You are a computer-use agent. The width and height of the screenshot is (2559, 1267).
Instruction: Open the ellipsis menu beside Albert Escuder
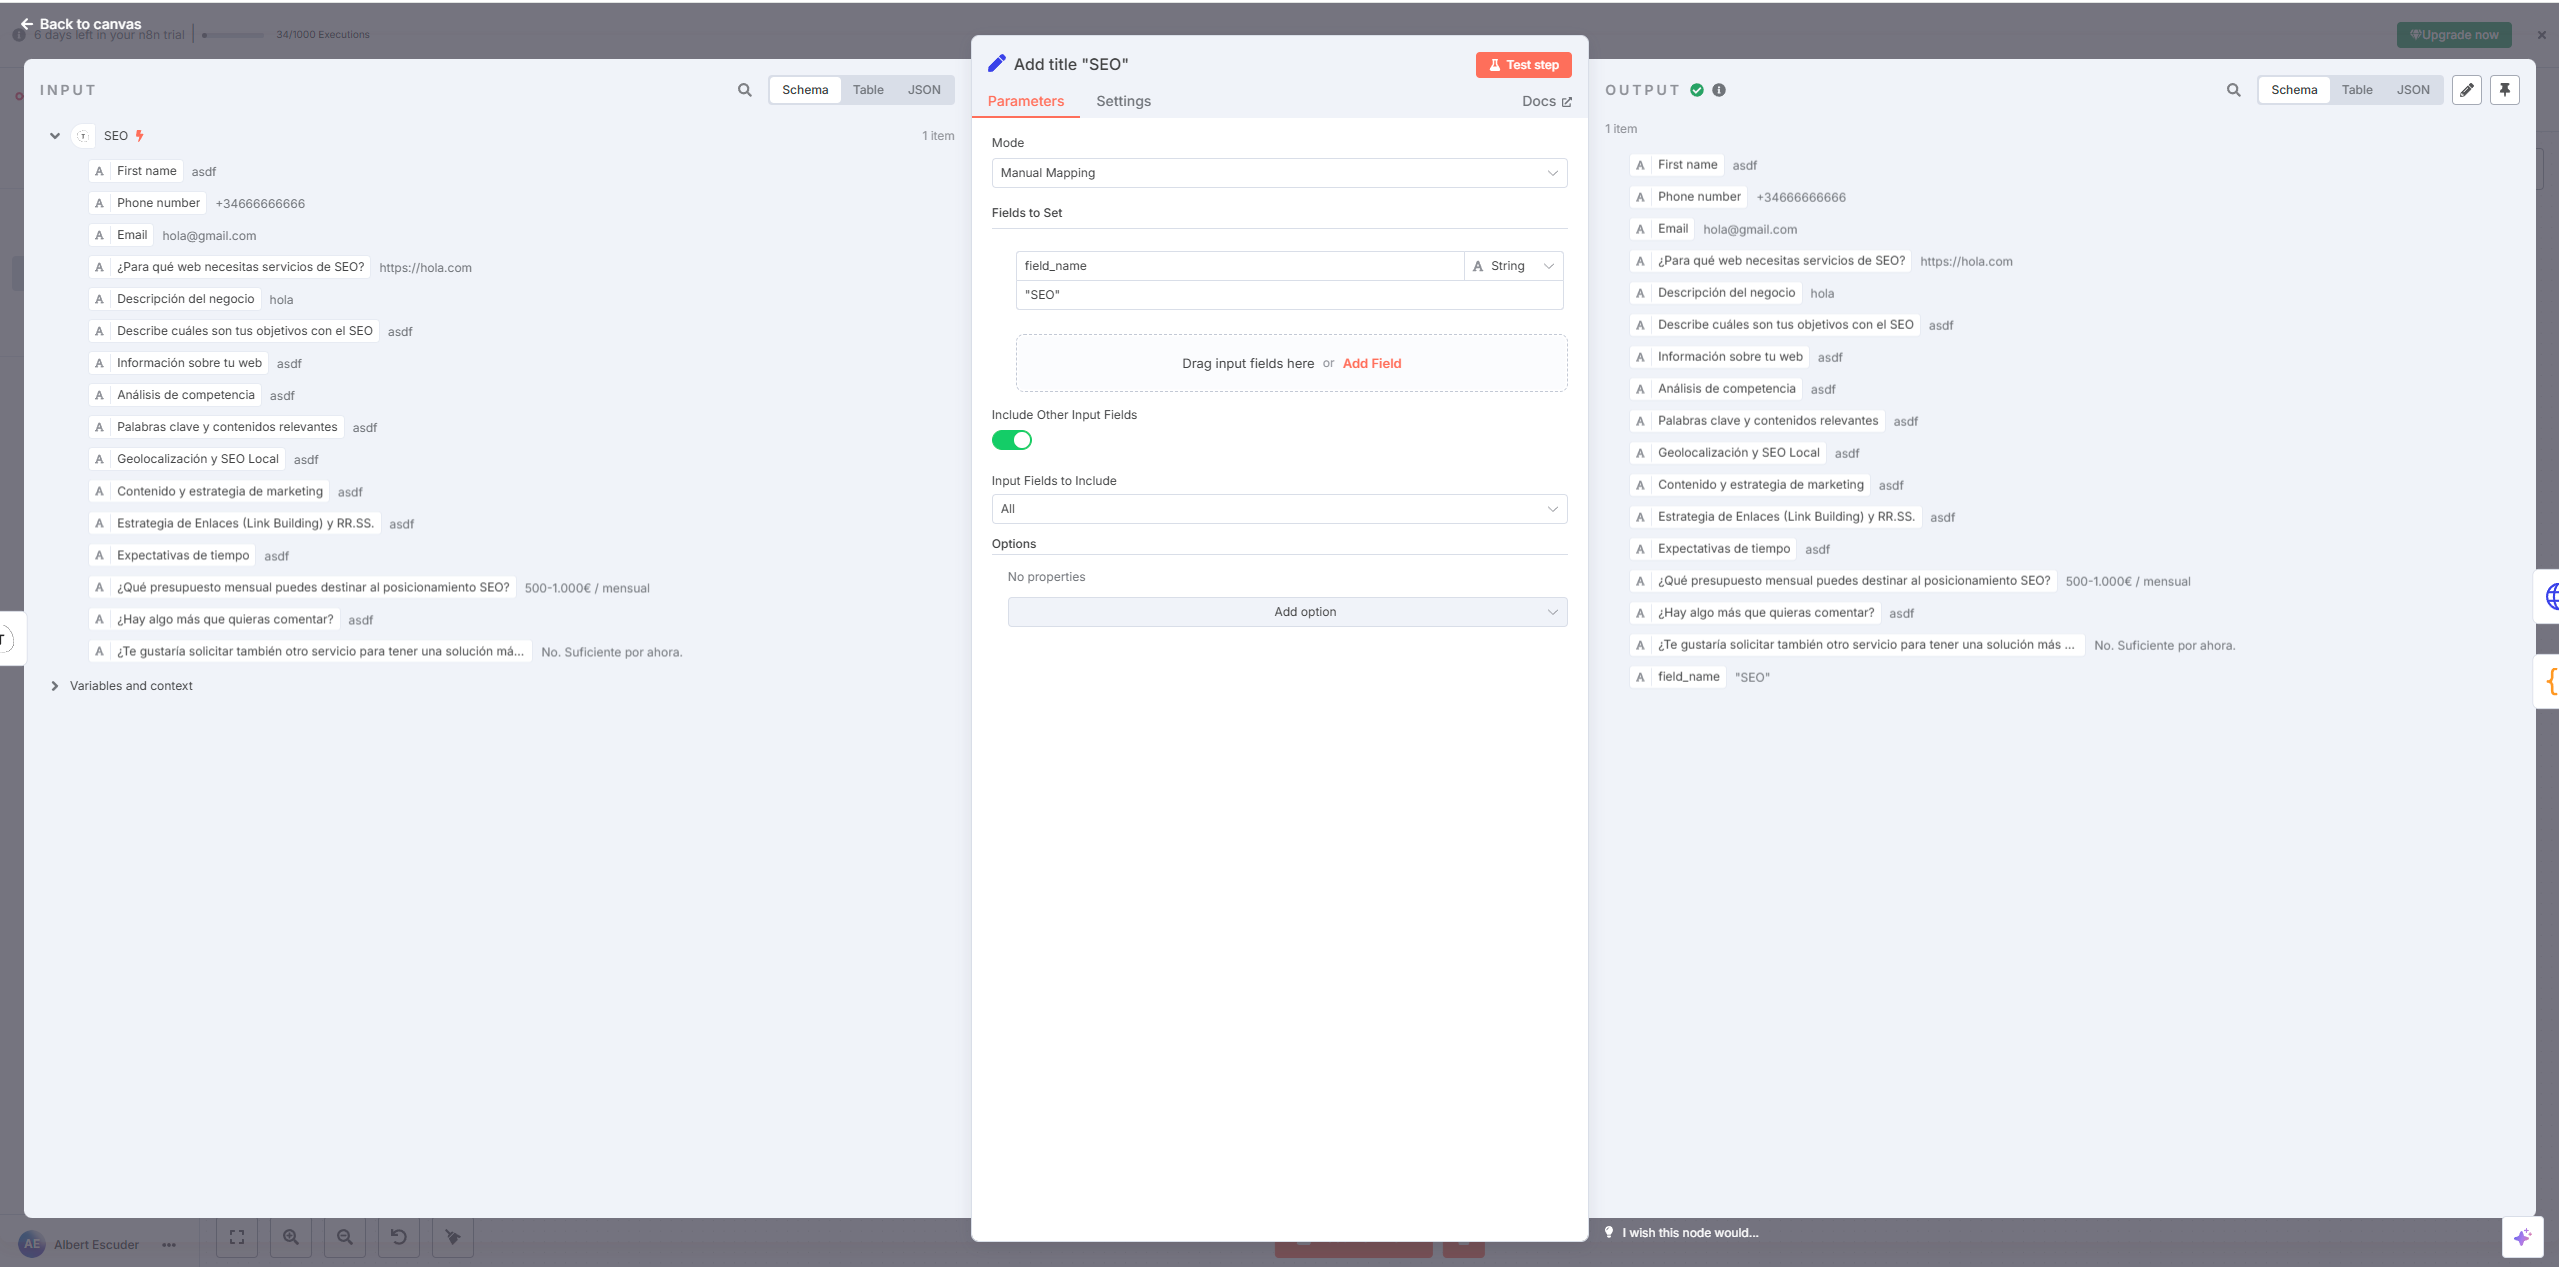coord(169,1245)
